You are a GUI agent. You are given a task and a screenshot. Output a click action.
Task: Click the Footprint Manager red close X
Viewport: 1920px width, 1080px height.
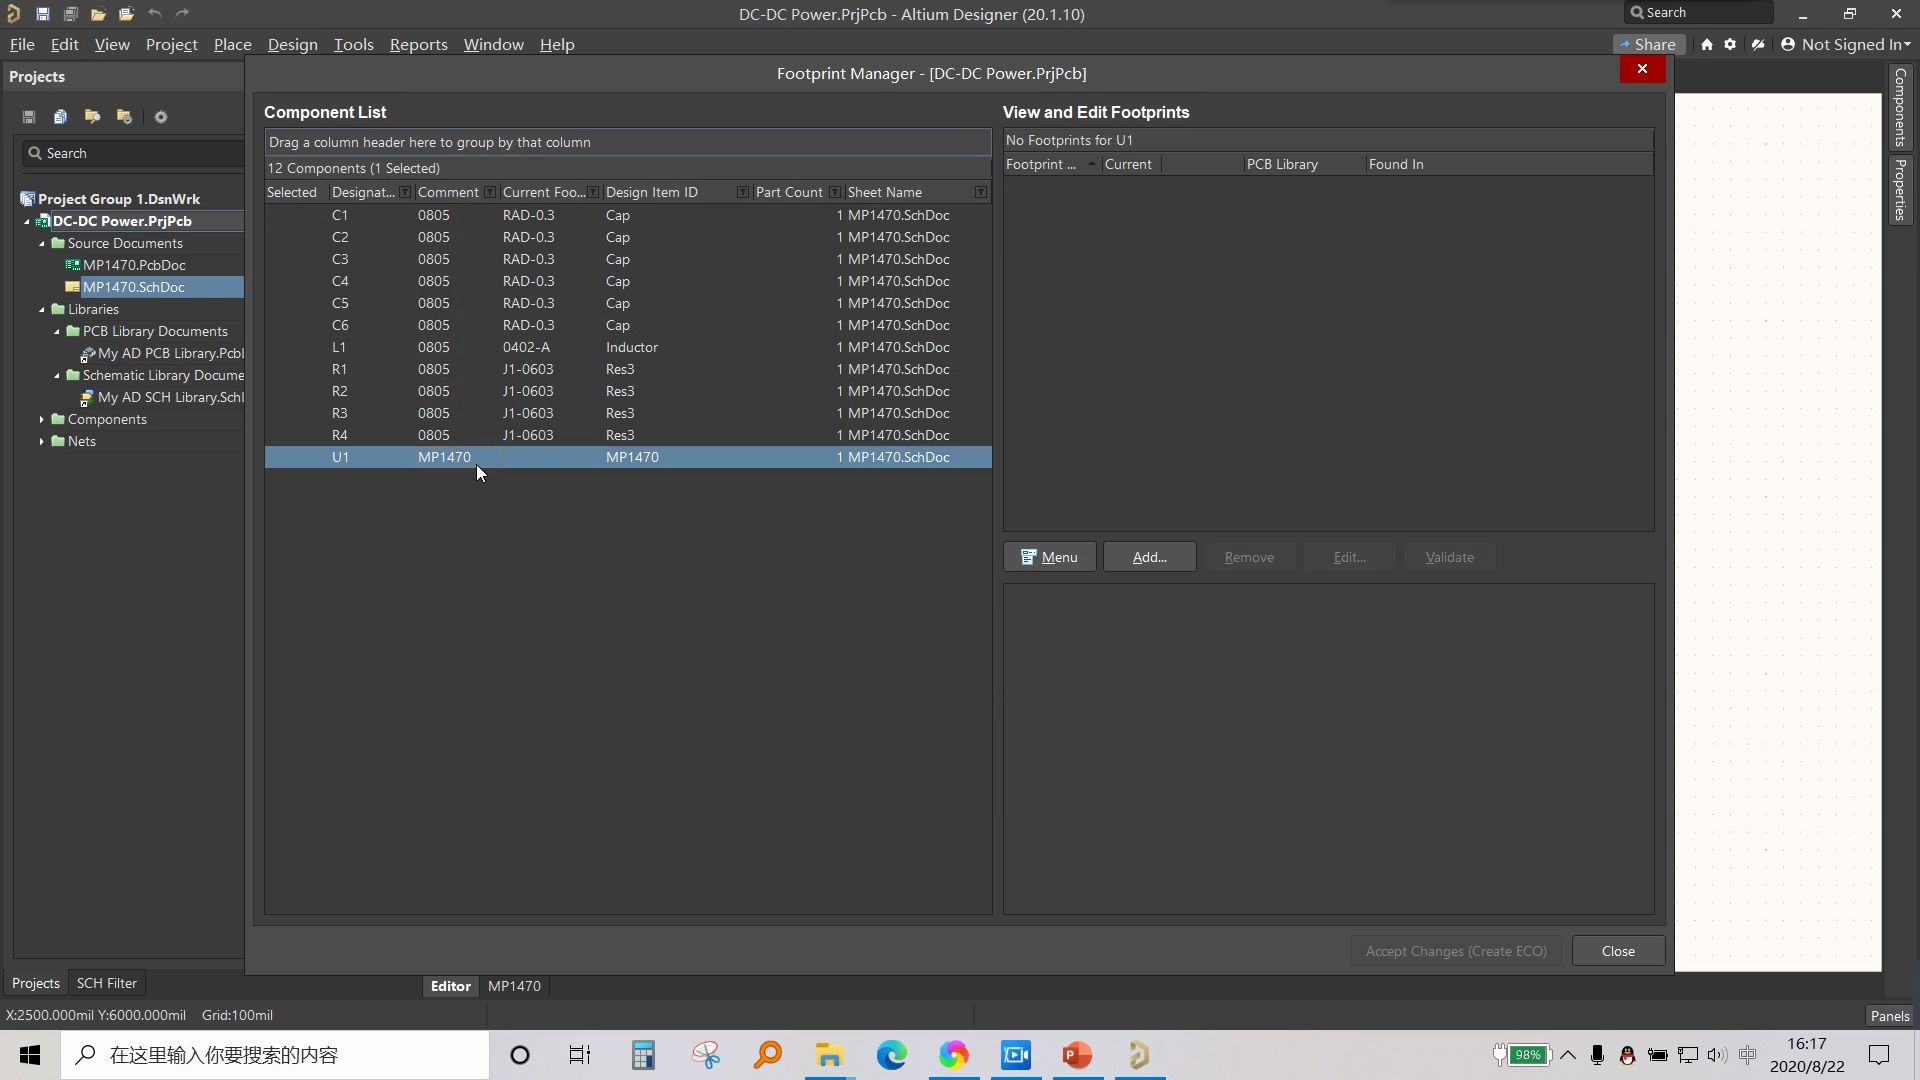click(x=1642, y=69)
